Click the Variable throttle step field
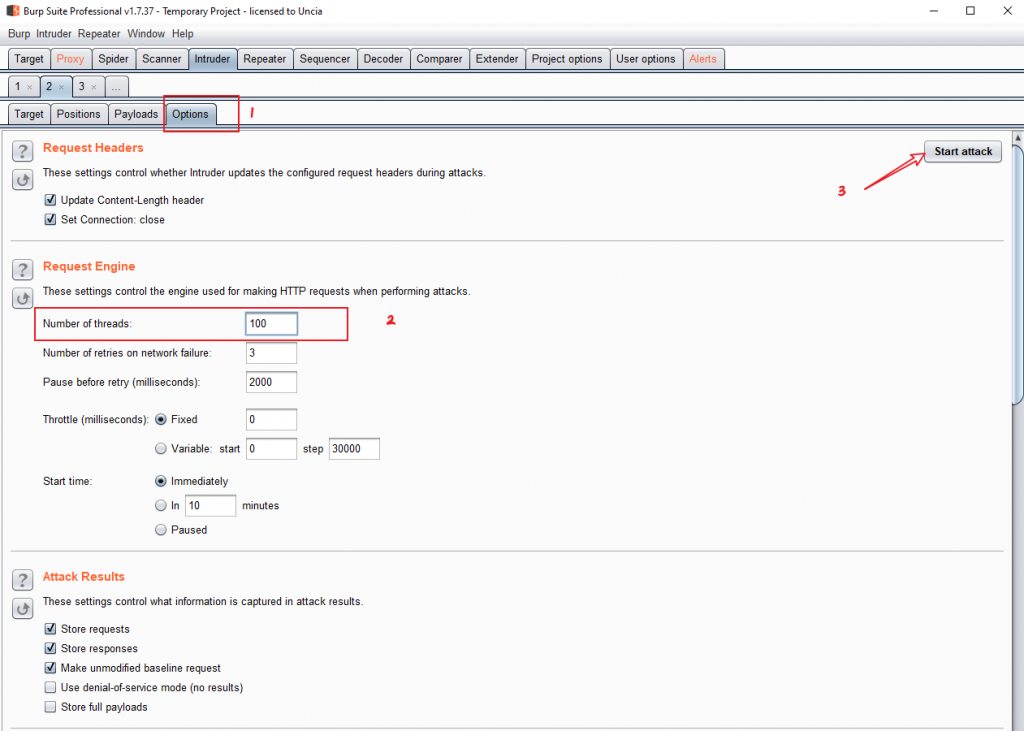The width and height of the screenshot is (1024, 731). (x=354, y=449)
